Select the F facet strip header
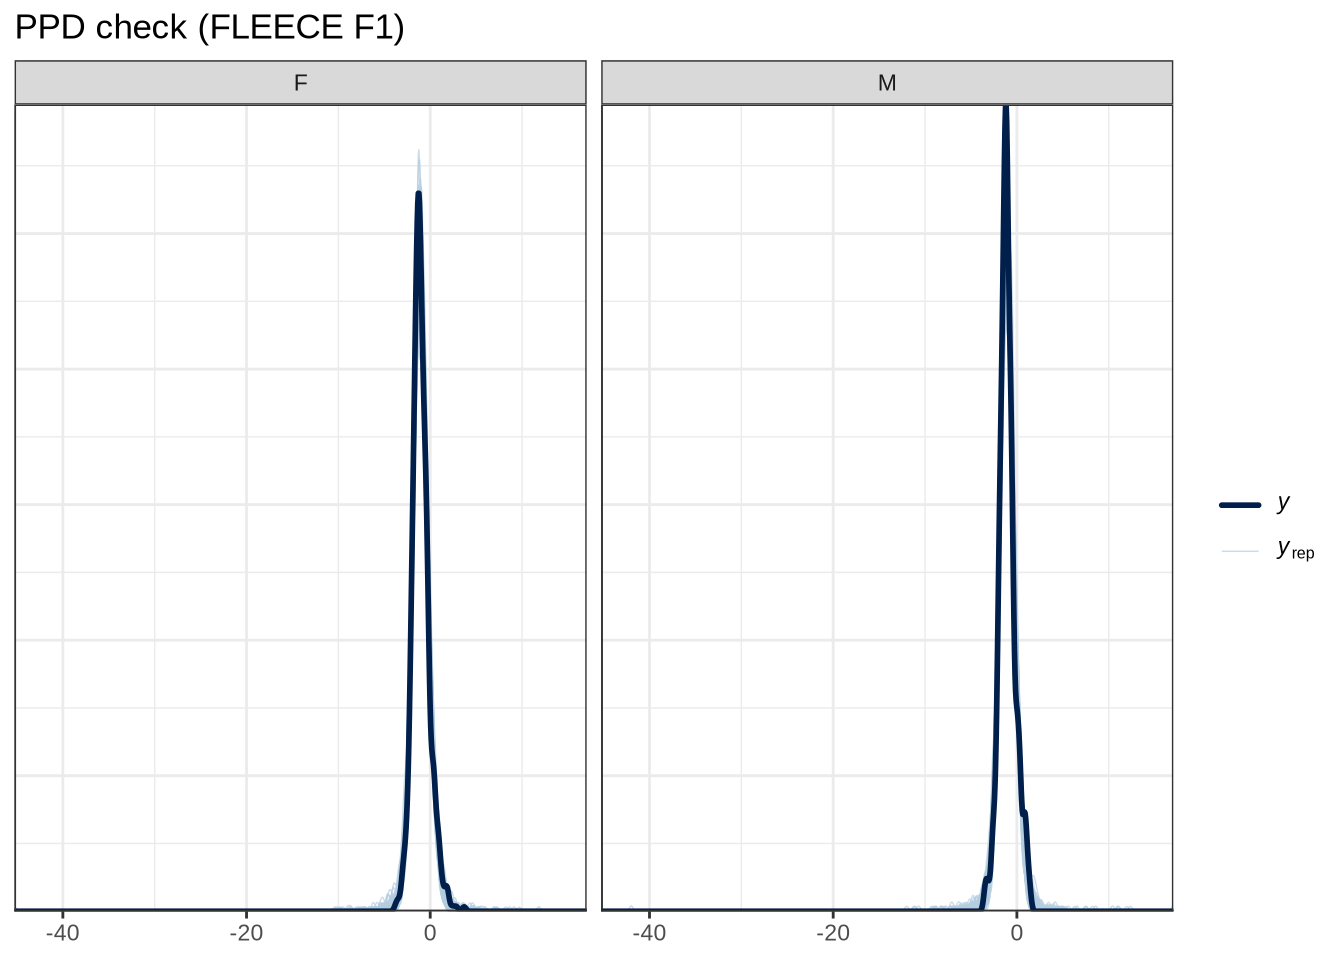Viewport: 1344px width, 960px height. click(300, 83)
